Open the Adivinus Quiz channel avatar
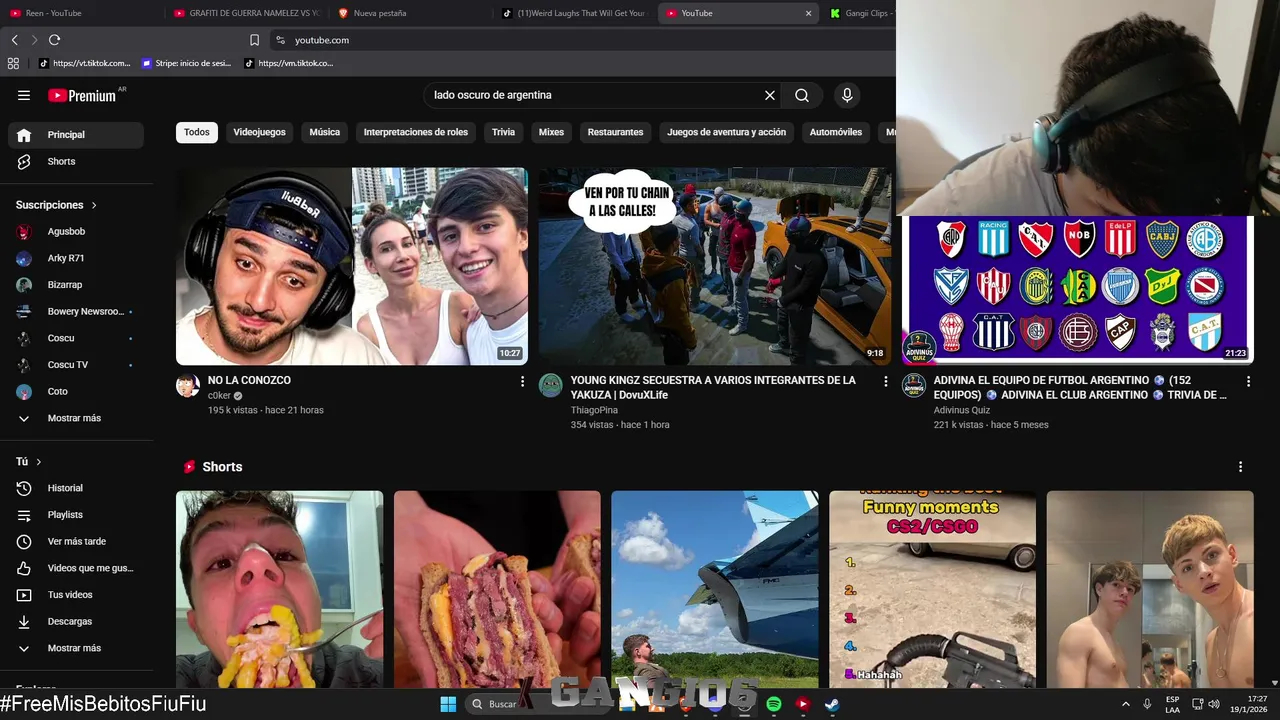Screen dimensions: 1280x720 click(914, 386)
